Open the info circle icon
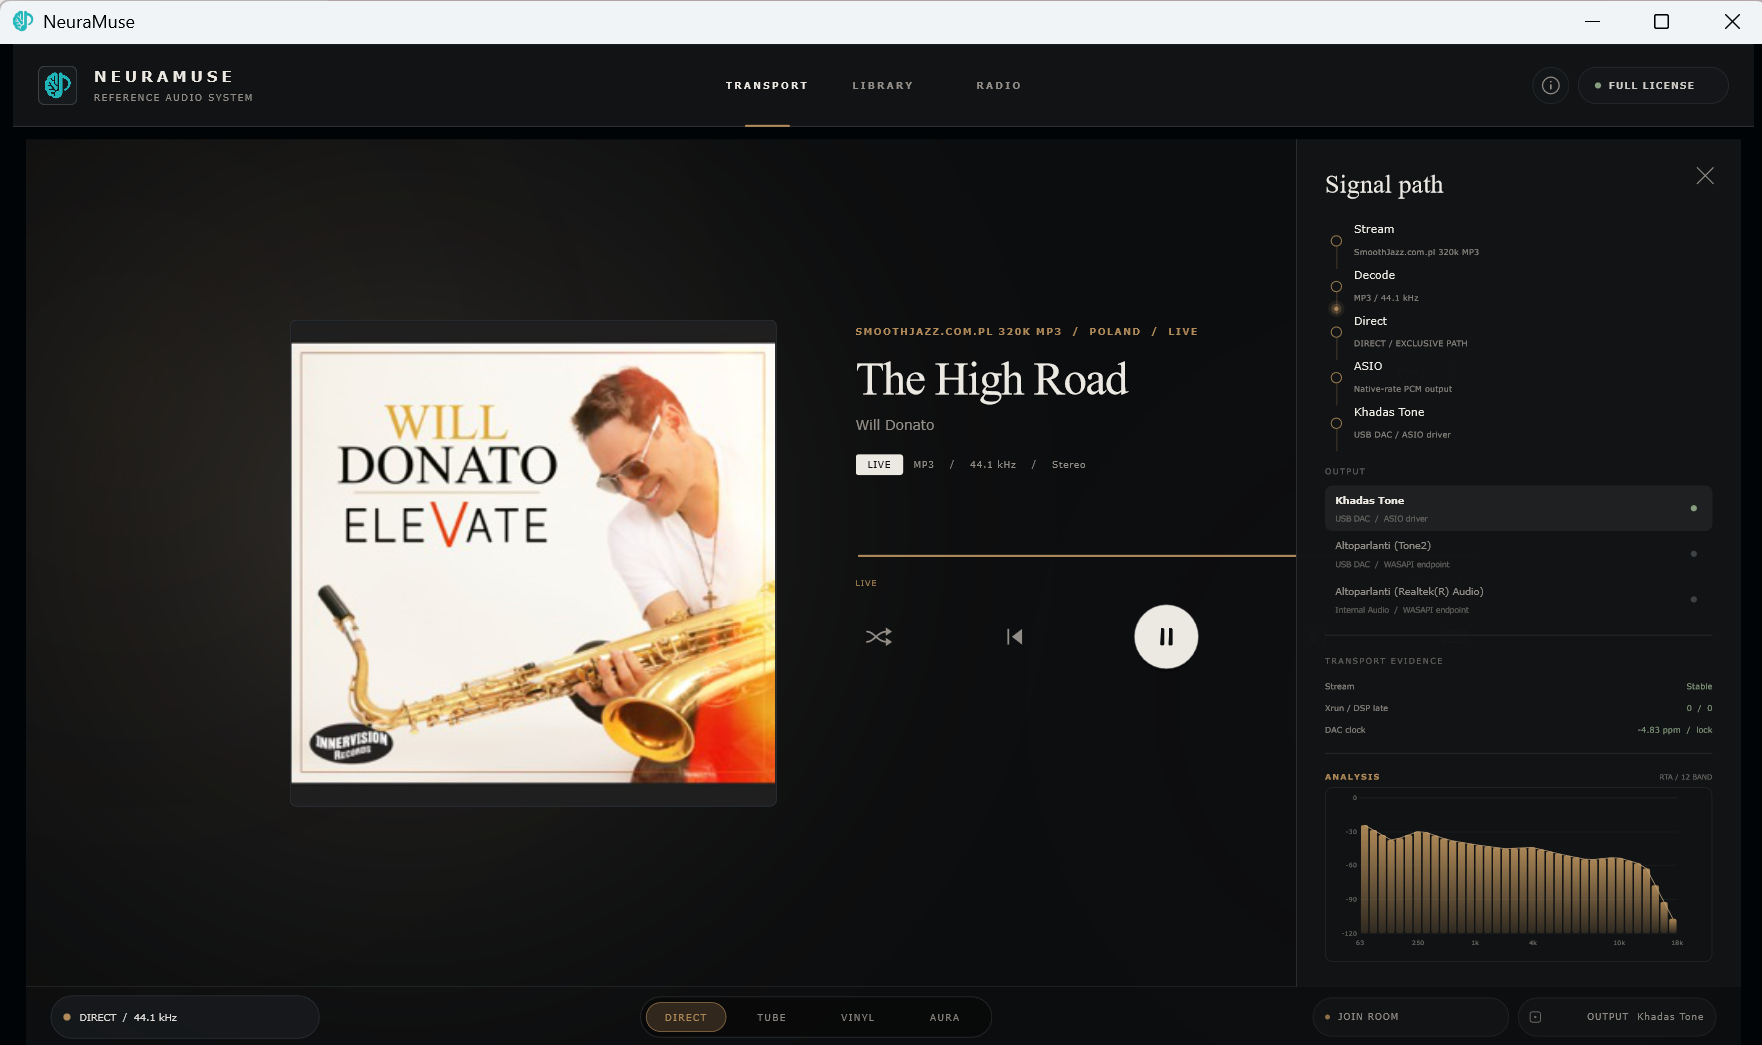This screenshot has width=1762, height=1045. click(x=1550, y=85)
